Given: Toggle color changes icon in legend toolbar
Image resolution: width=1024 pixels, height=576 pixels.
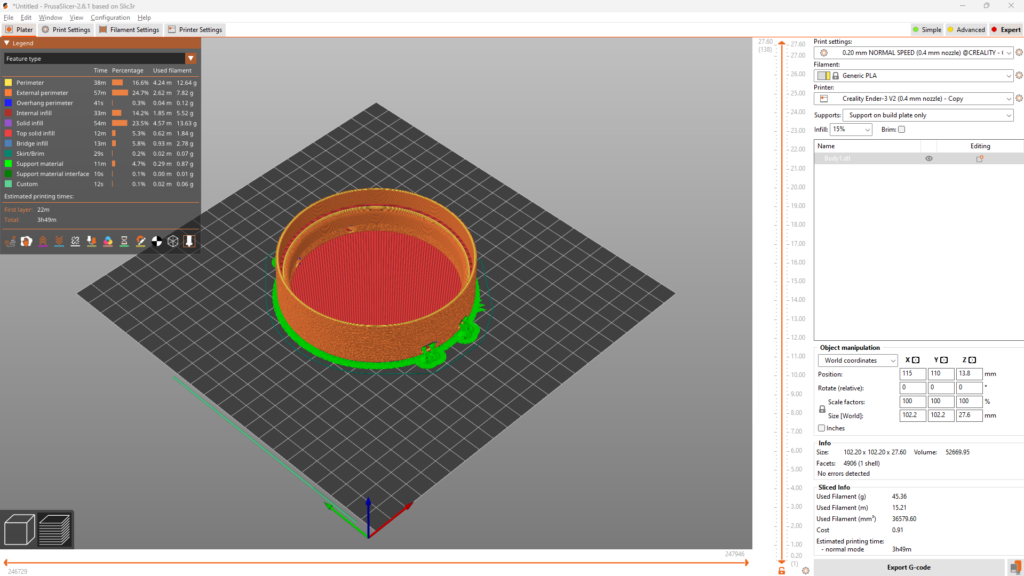Looking at the screenshot, I should pos(108,242).
